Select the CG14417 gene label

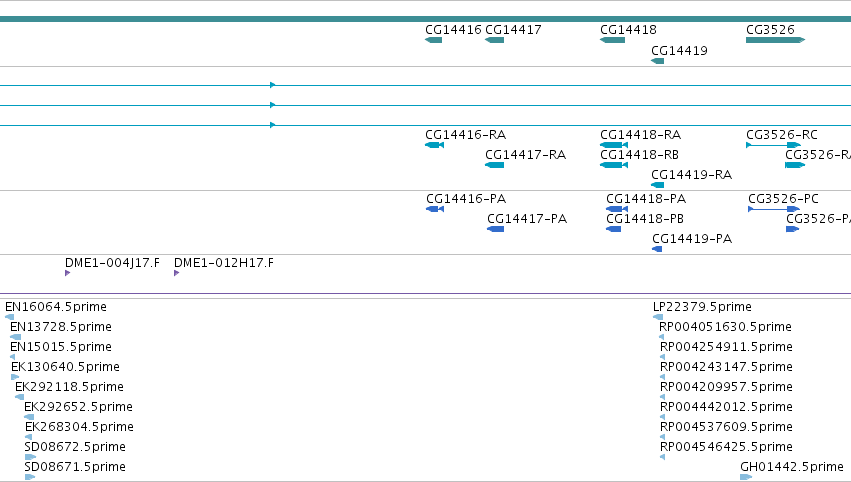(513, 30)
